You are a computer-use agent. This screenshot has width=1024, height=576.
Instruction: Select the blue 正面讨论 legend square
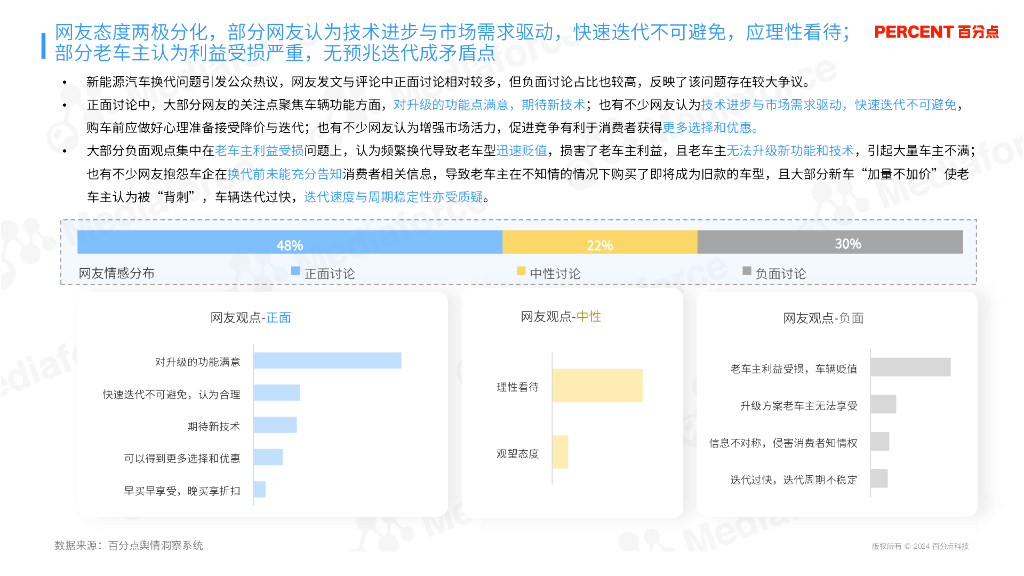tap(293, 269)
